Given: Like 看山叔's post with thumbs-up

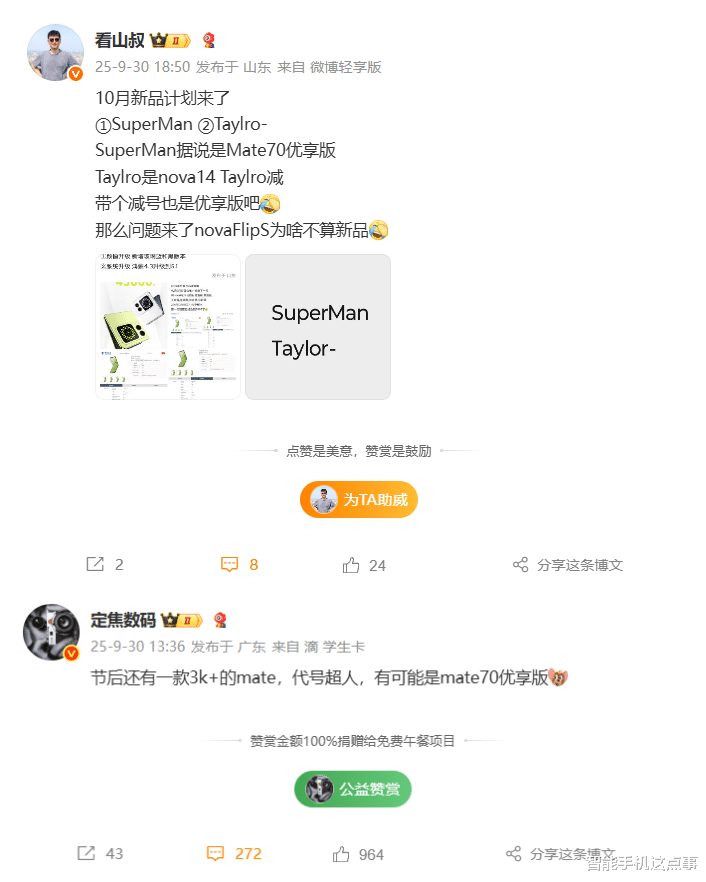Looking at the screenshot, I should pyautogui.click(x=351, y=565).
